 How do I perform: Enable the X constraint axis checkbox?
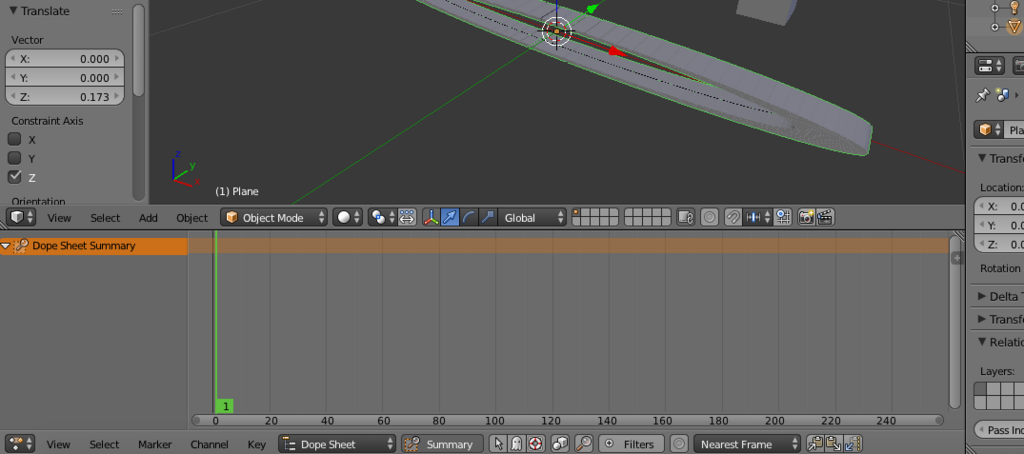click(14, 139)
